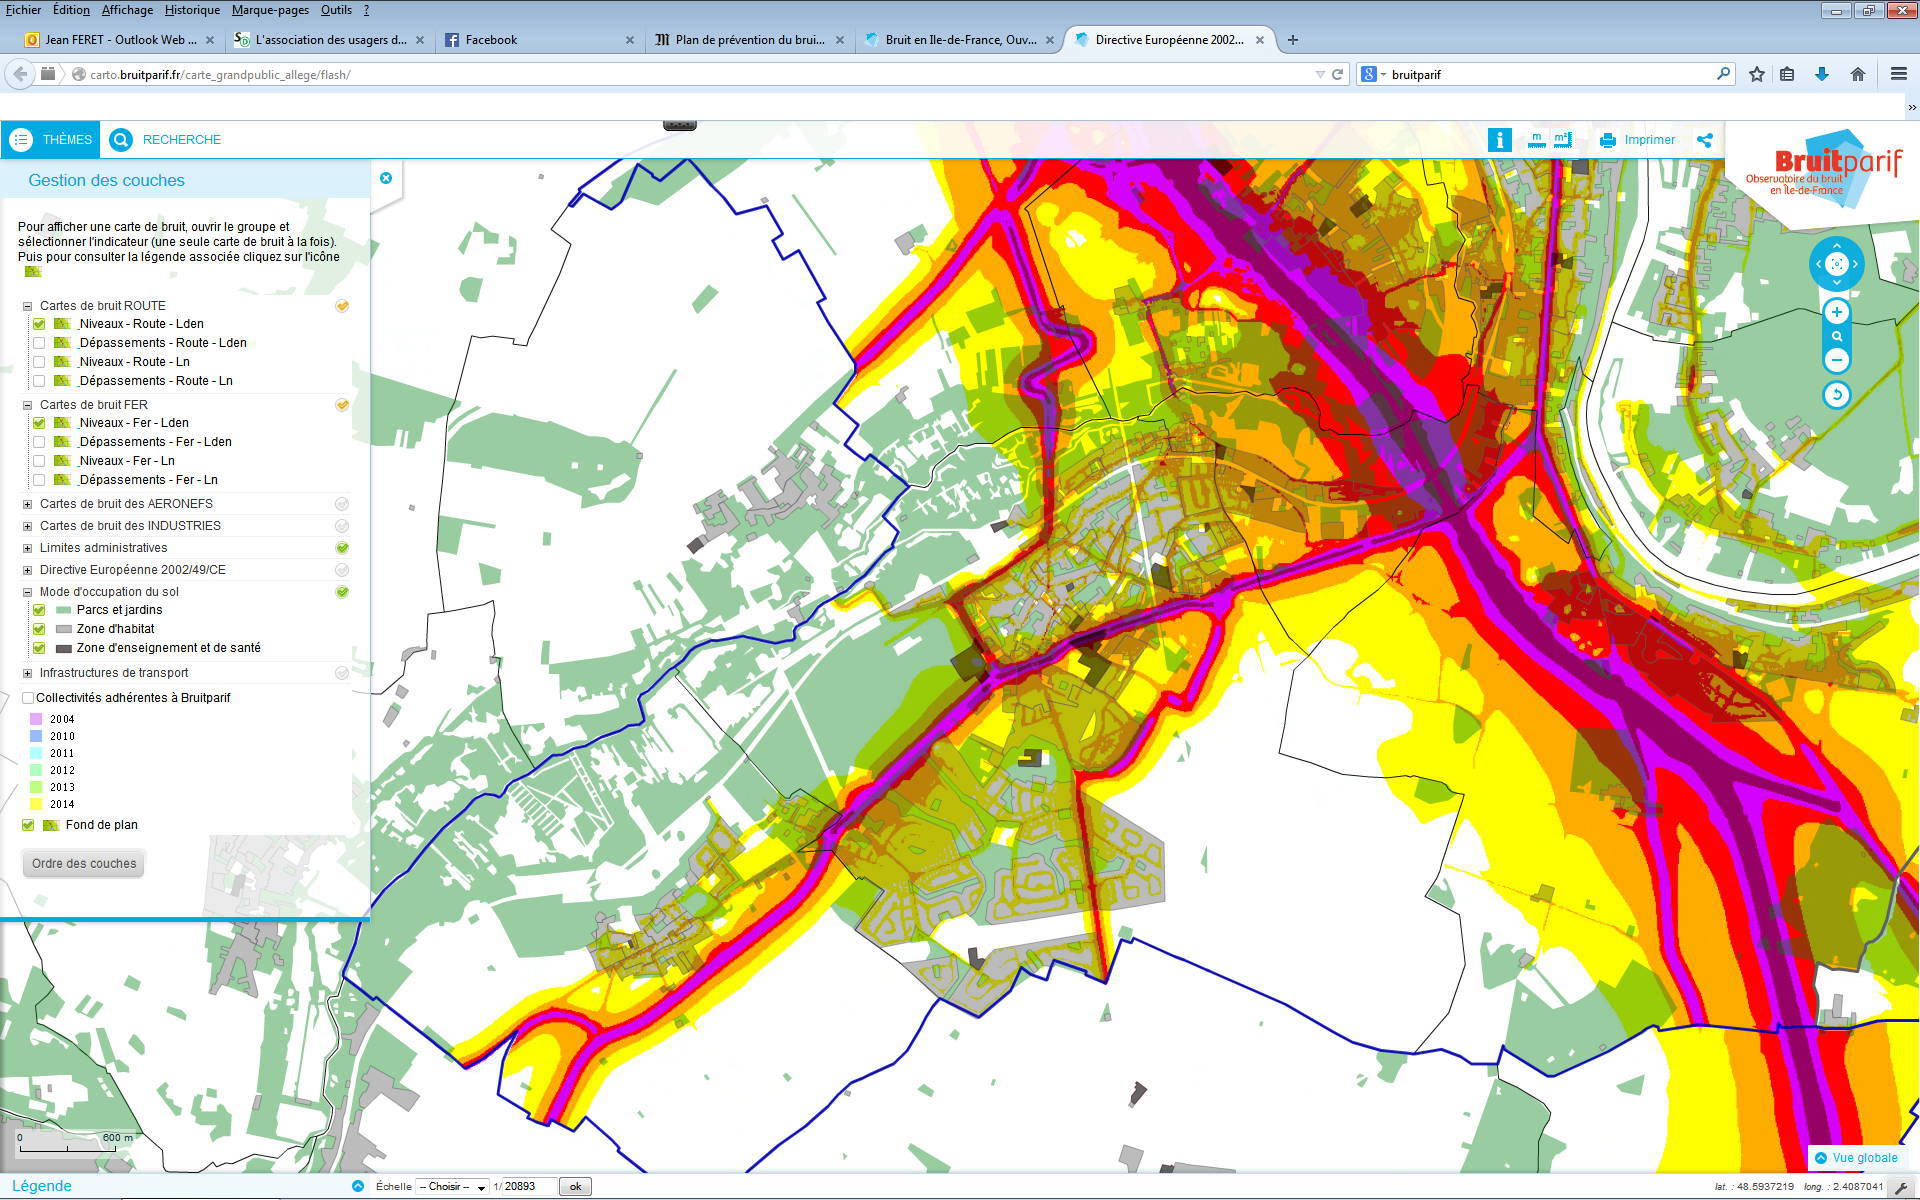
Task: Expand the Infrastructures de transport group
Action: pyautogui.click(x=25, y=672)
